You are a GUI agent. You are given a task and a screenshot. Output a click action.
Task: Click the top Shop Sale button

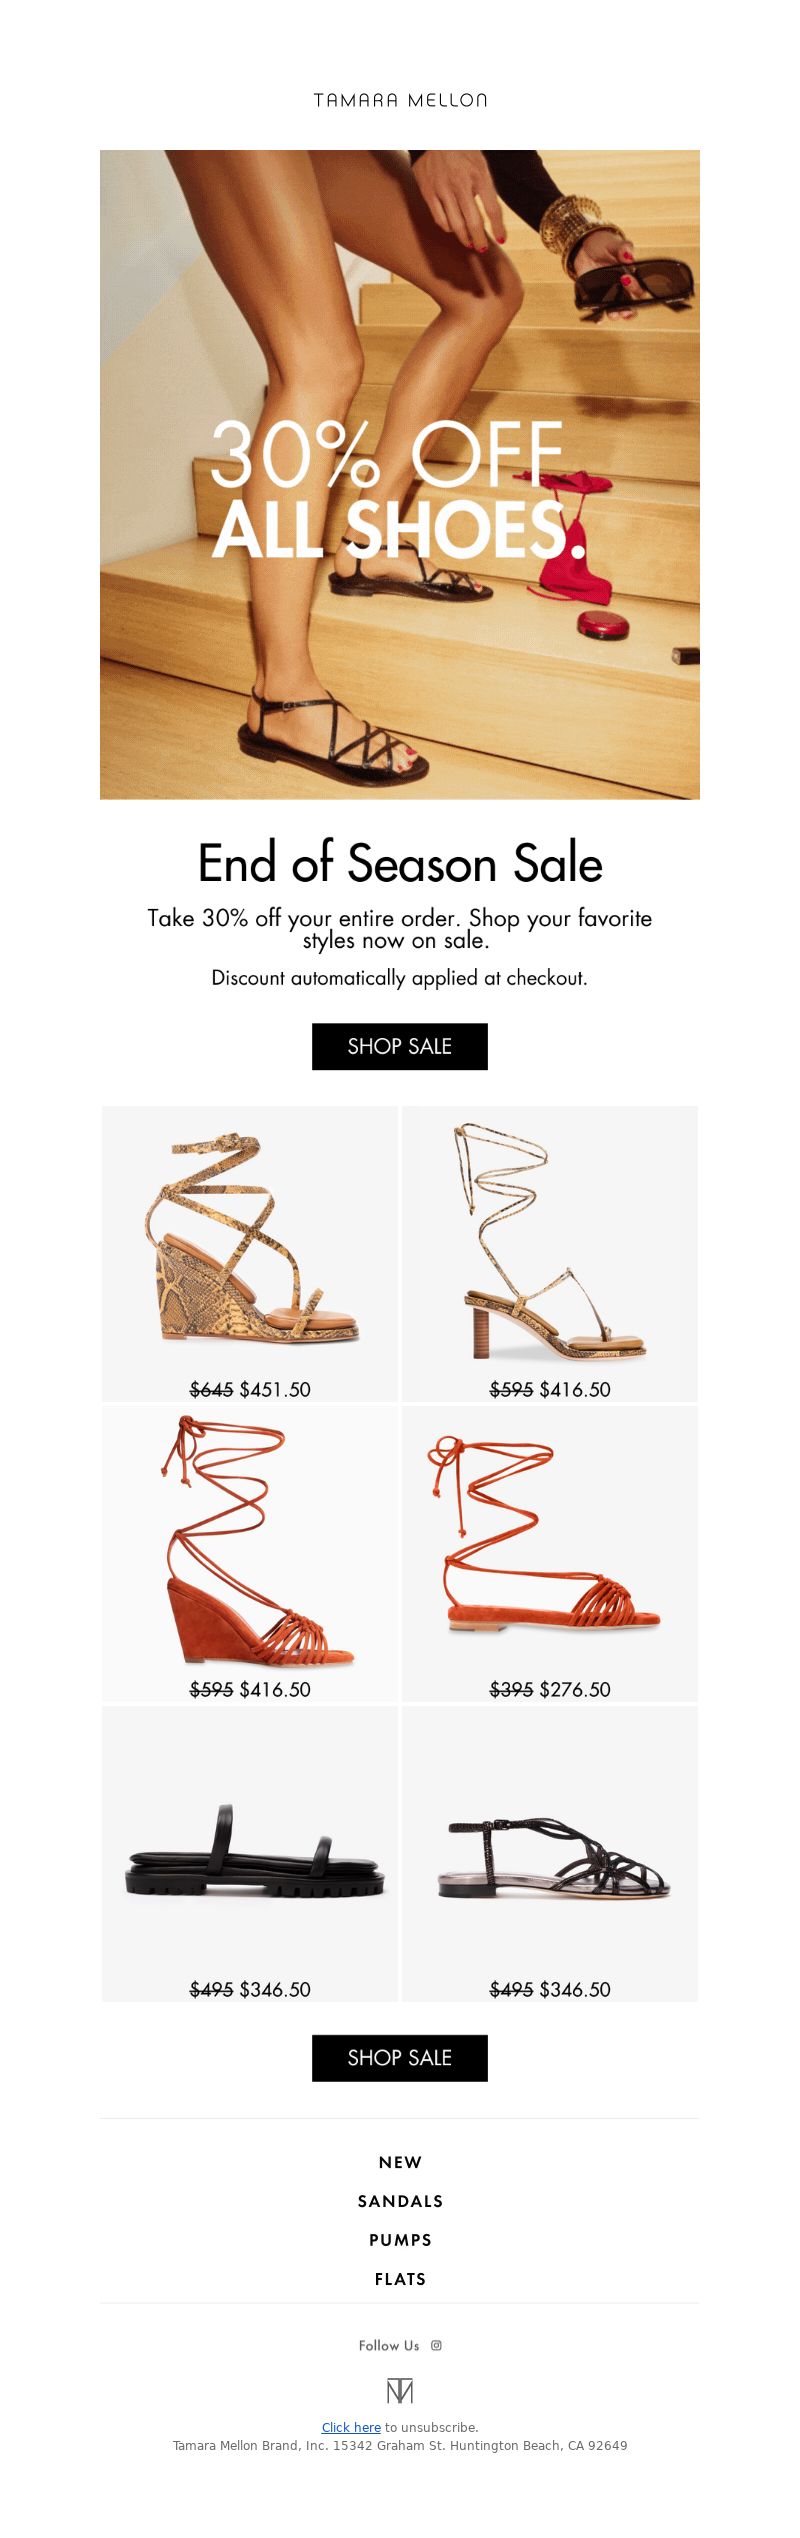400,1046
